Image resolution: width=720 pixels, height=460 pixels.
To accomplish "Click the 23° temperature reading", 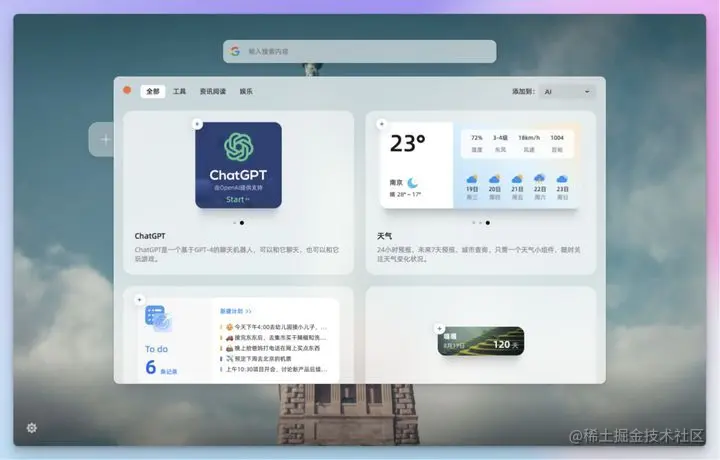I will 408,143.
